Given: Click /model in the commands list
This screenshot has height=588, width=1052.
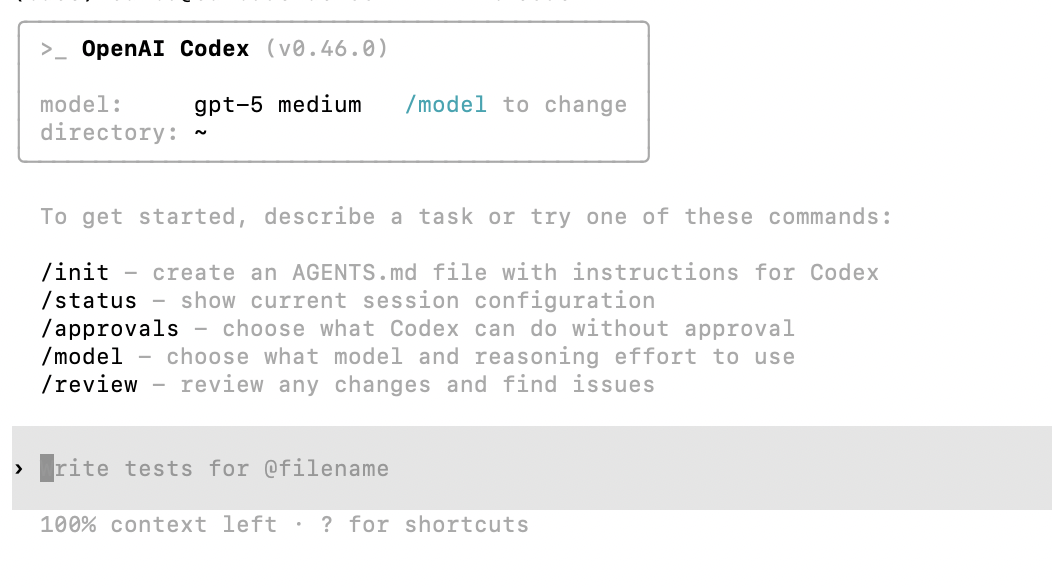Looking at the screenshot, I should [x=82, y=357].
